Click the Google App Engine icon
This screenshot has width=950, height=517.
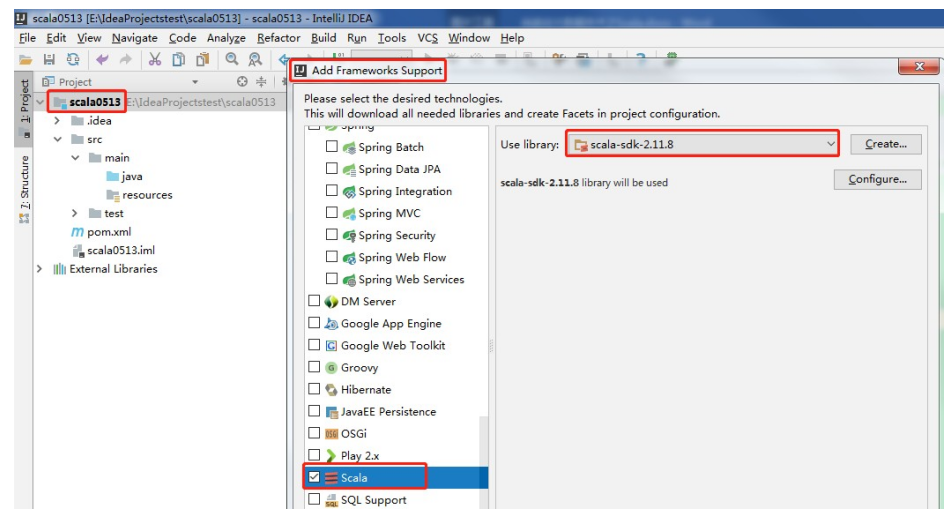331,324
